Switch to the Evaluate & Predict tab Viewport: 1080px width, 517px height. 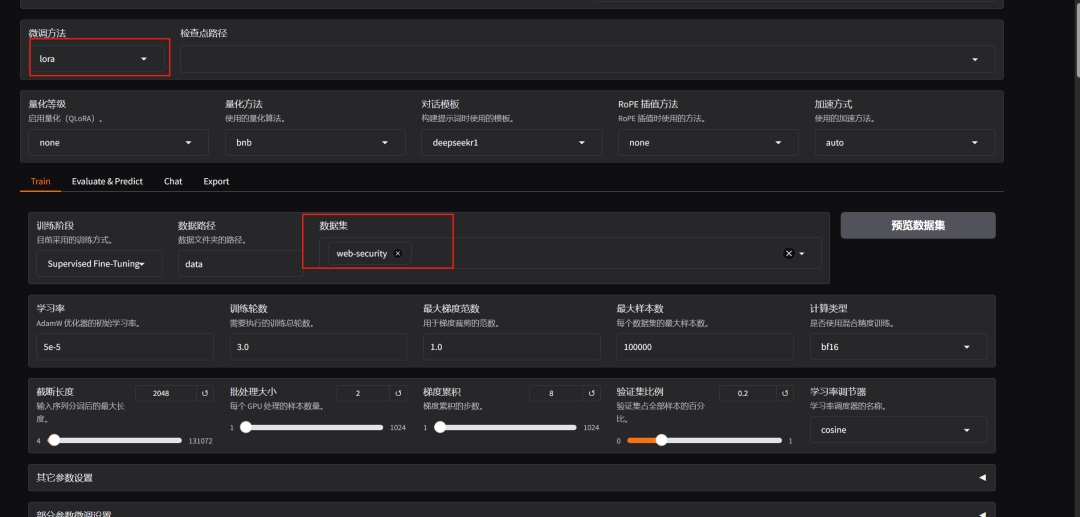(107, 182)
